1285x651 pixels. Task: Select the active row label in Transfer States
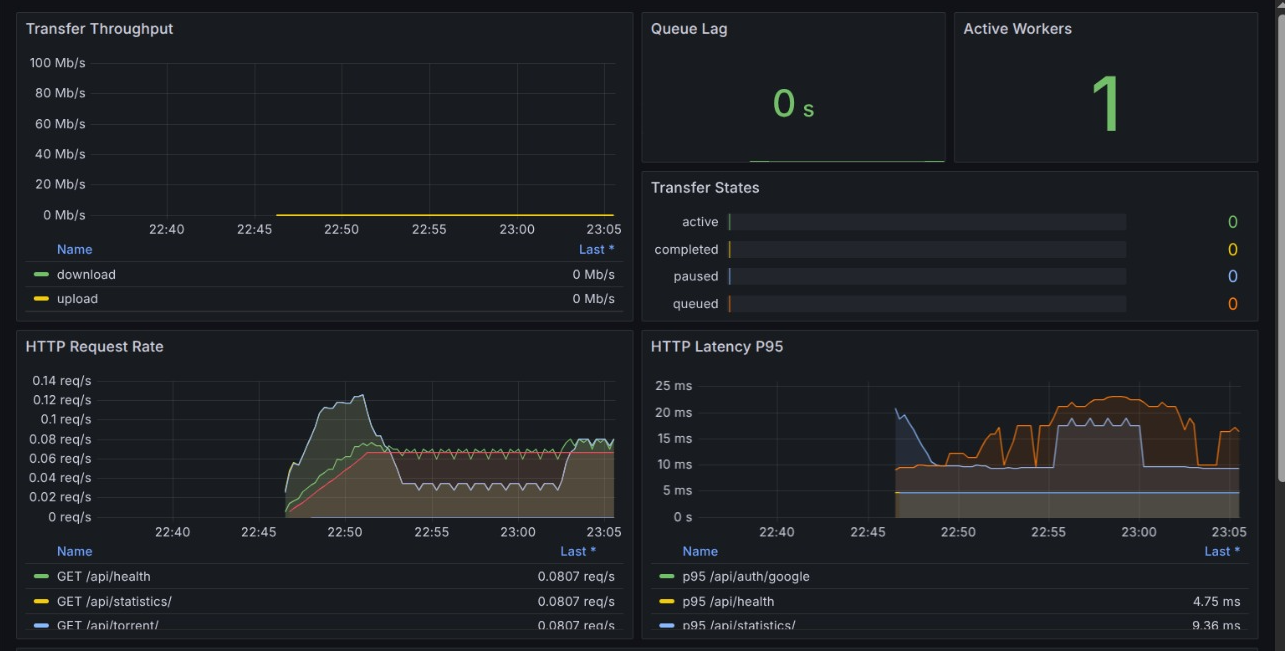700,222
